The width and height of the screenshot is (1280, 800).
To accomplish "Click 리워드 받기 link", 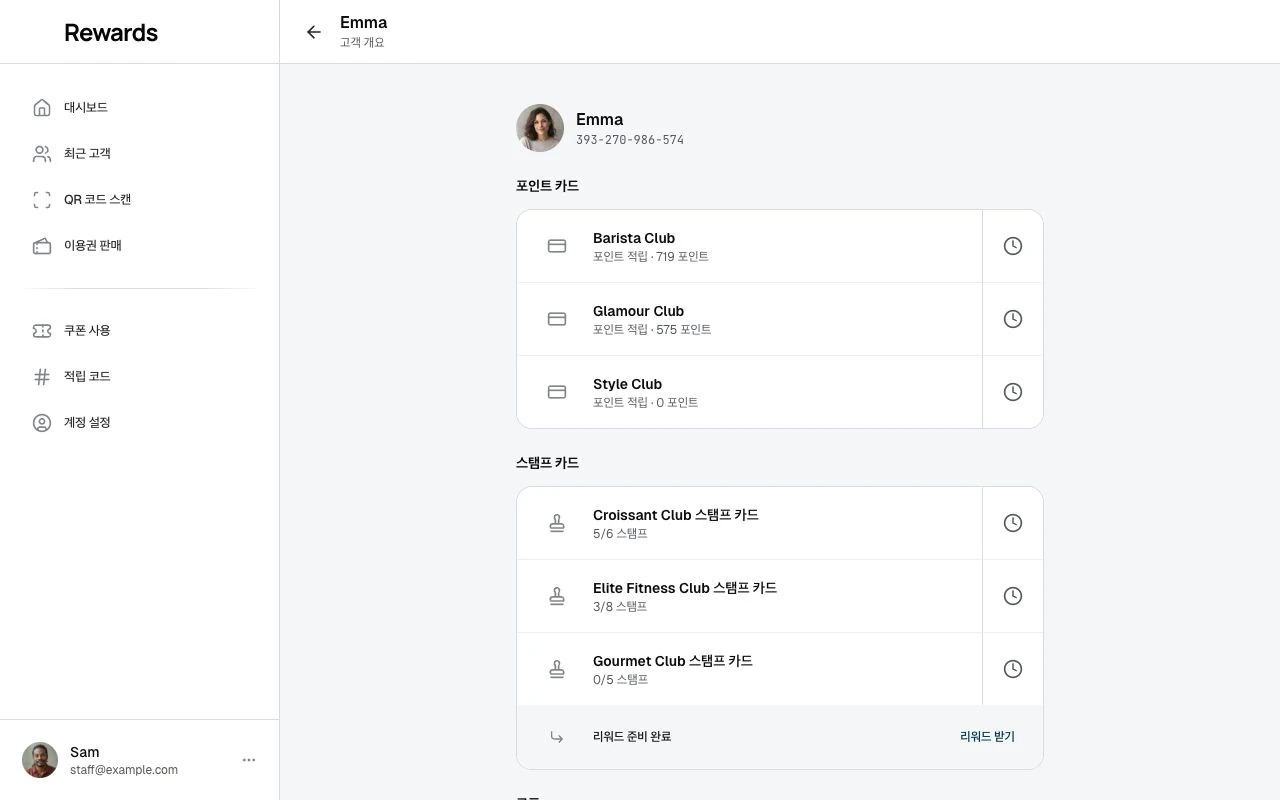I will coord(987,737).
